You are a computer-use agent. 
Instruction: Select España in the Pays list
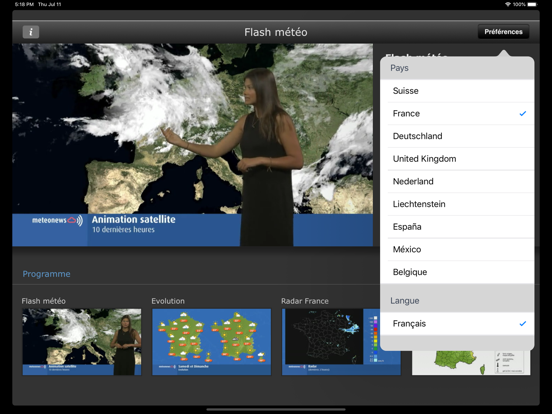click(x=457, y=227)
